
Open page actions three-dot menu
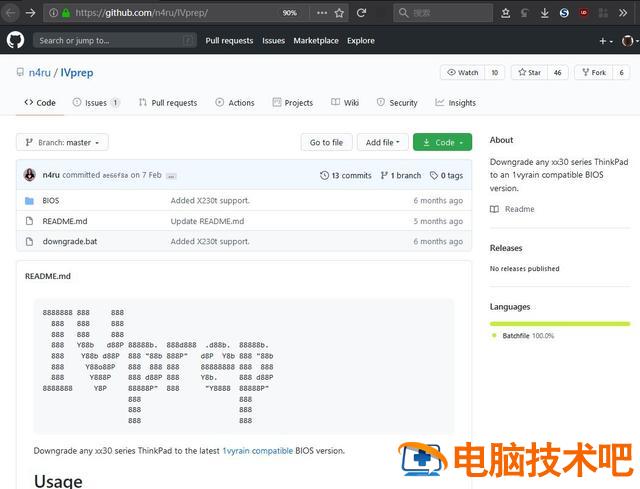click(x=322, y=13)
